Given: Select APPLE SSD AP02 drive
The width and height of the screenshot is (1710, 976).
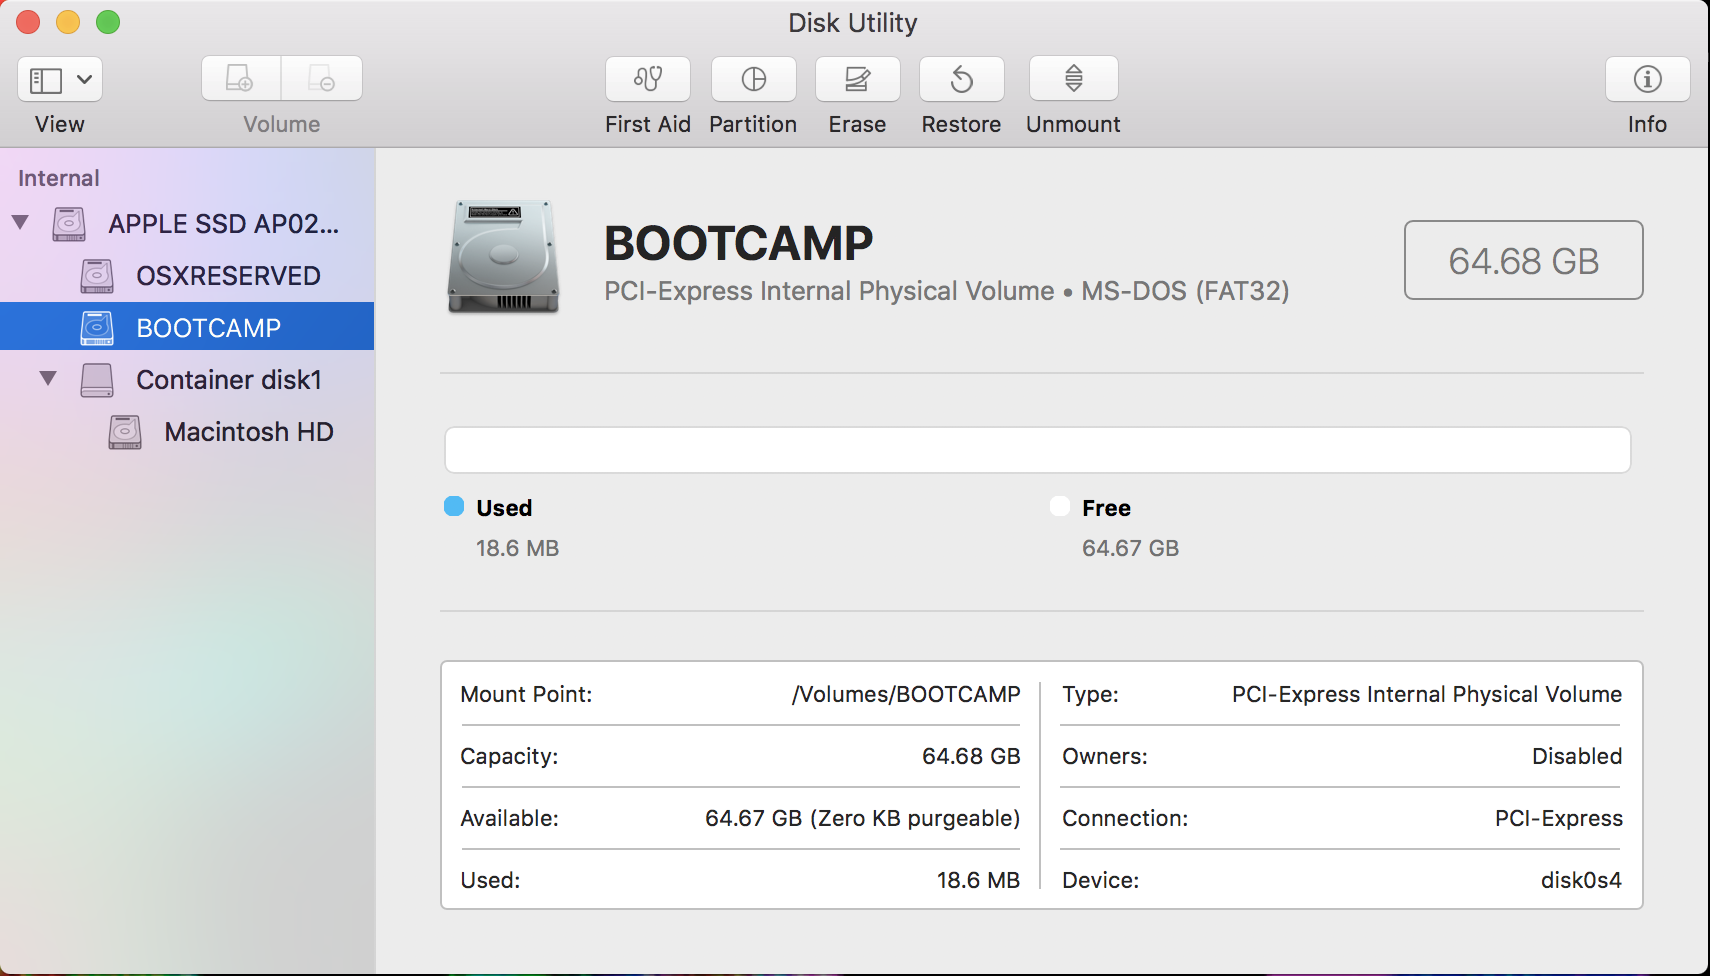Looking at the screenshot, I should tap(187, 223).
